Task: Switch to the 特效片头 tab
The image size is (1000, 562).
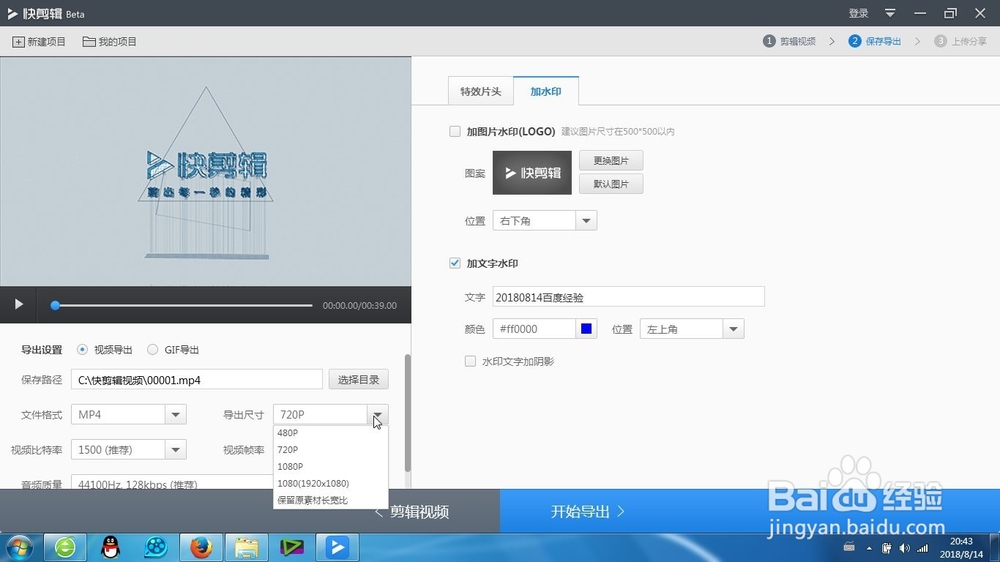Action: pos(481,91)
